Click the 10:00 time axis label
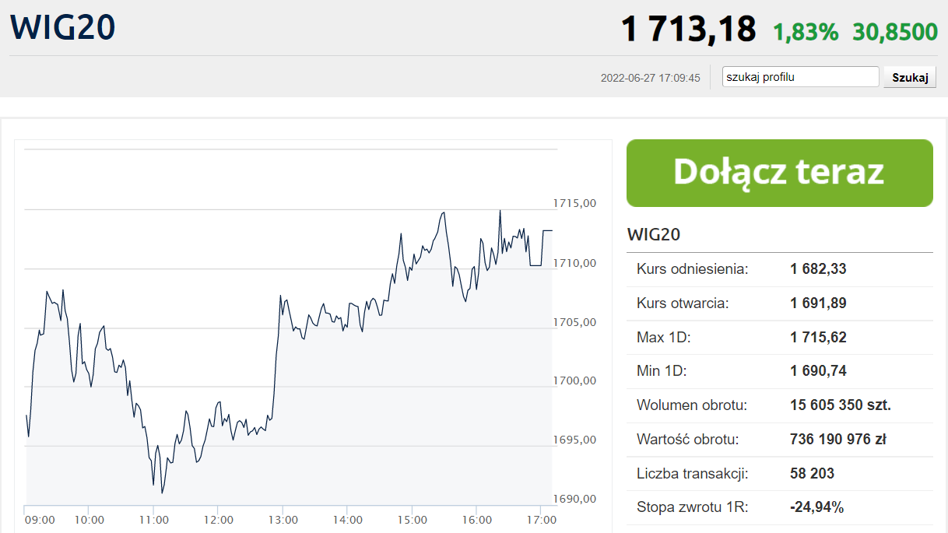The image size is (948, 533). point(89,520)
